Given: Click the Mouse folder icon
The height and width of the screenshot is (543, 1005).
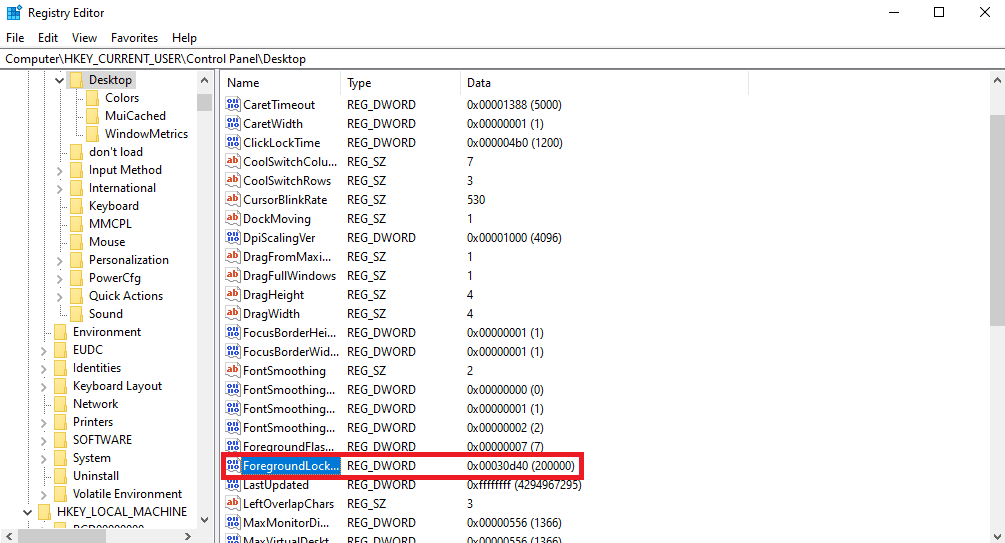Looking at the screenshot, I should coord(76,242).
